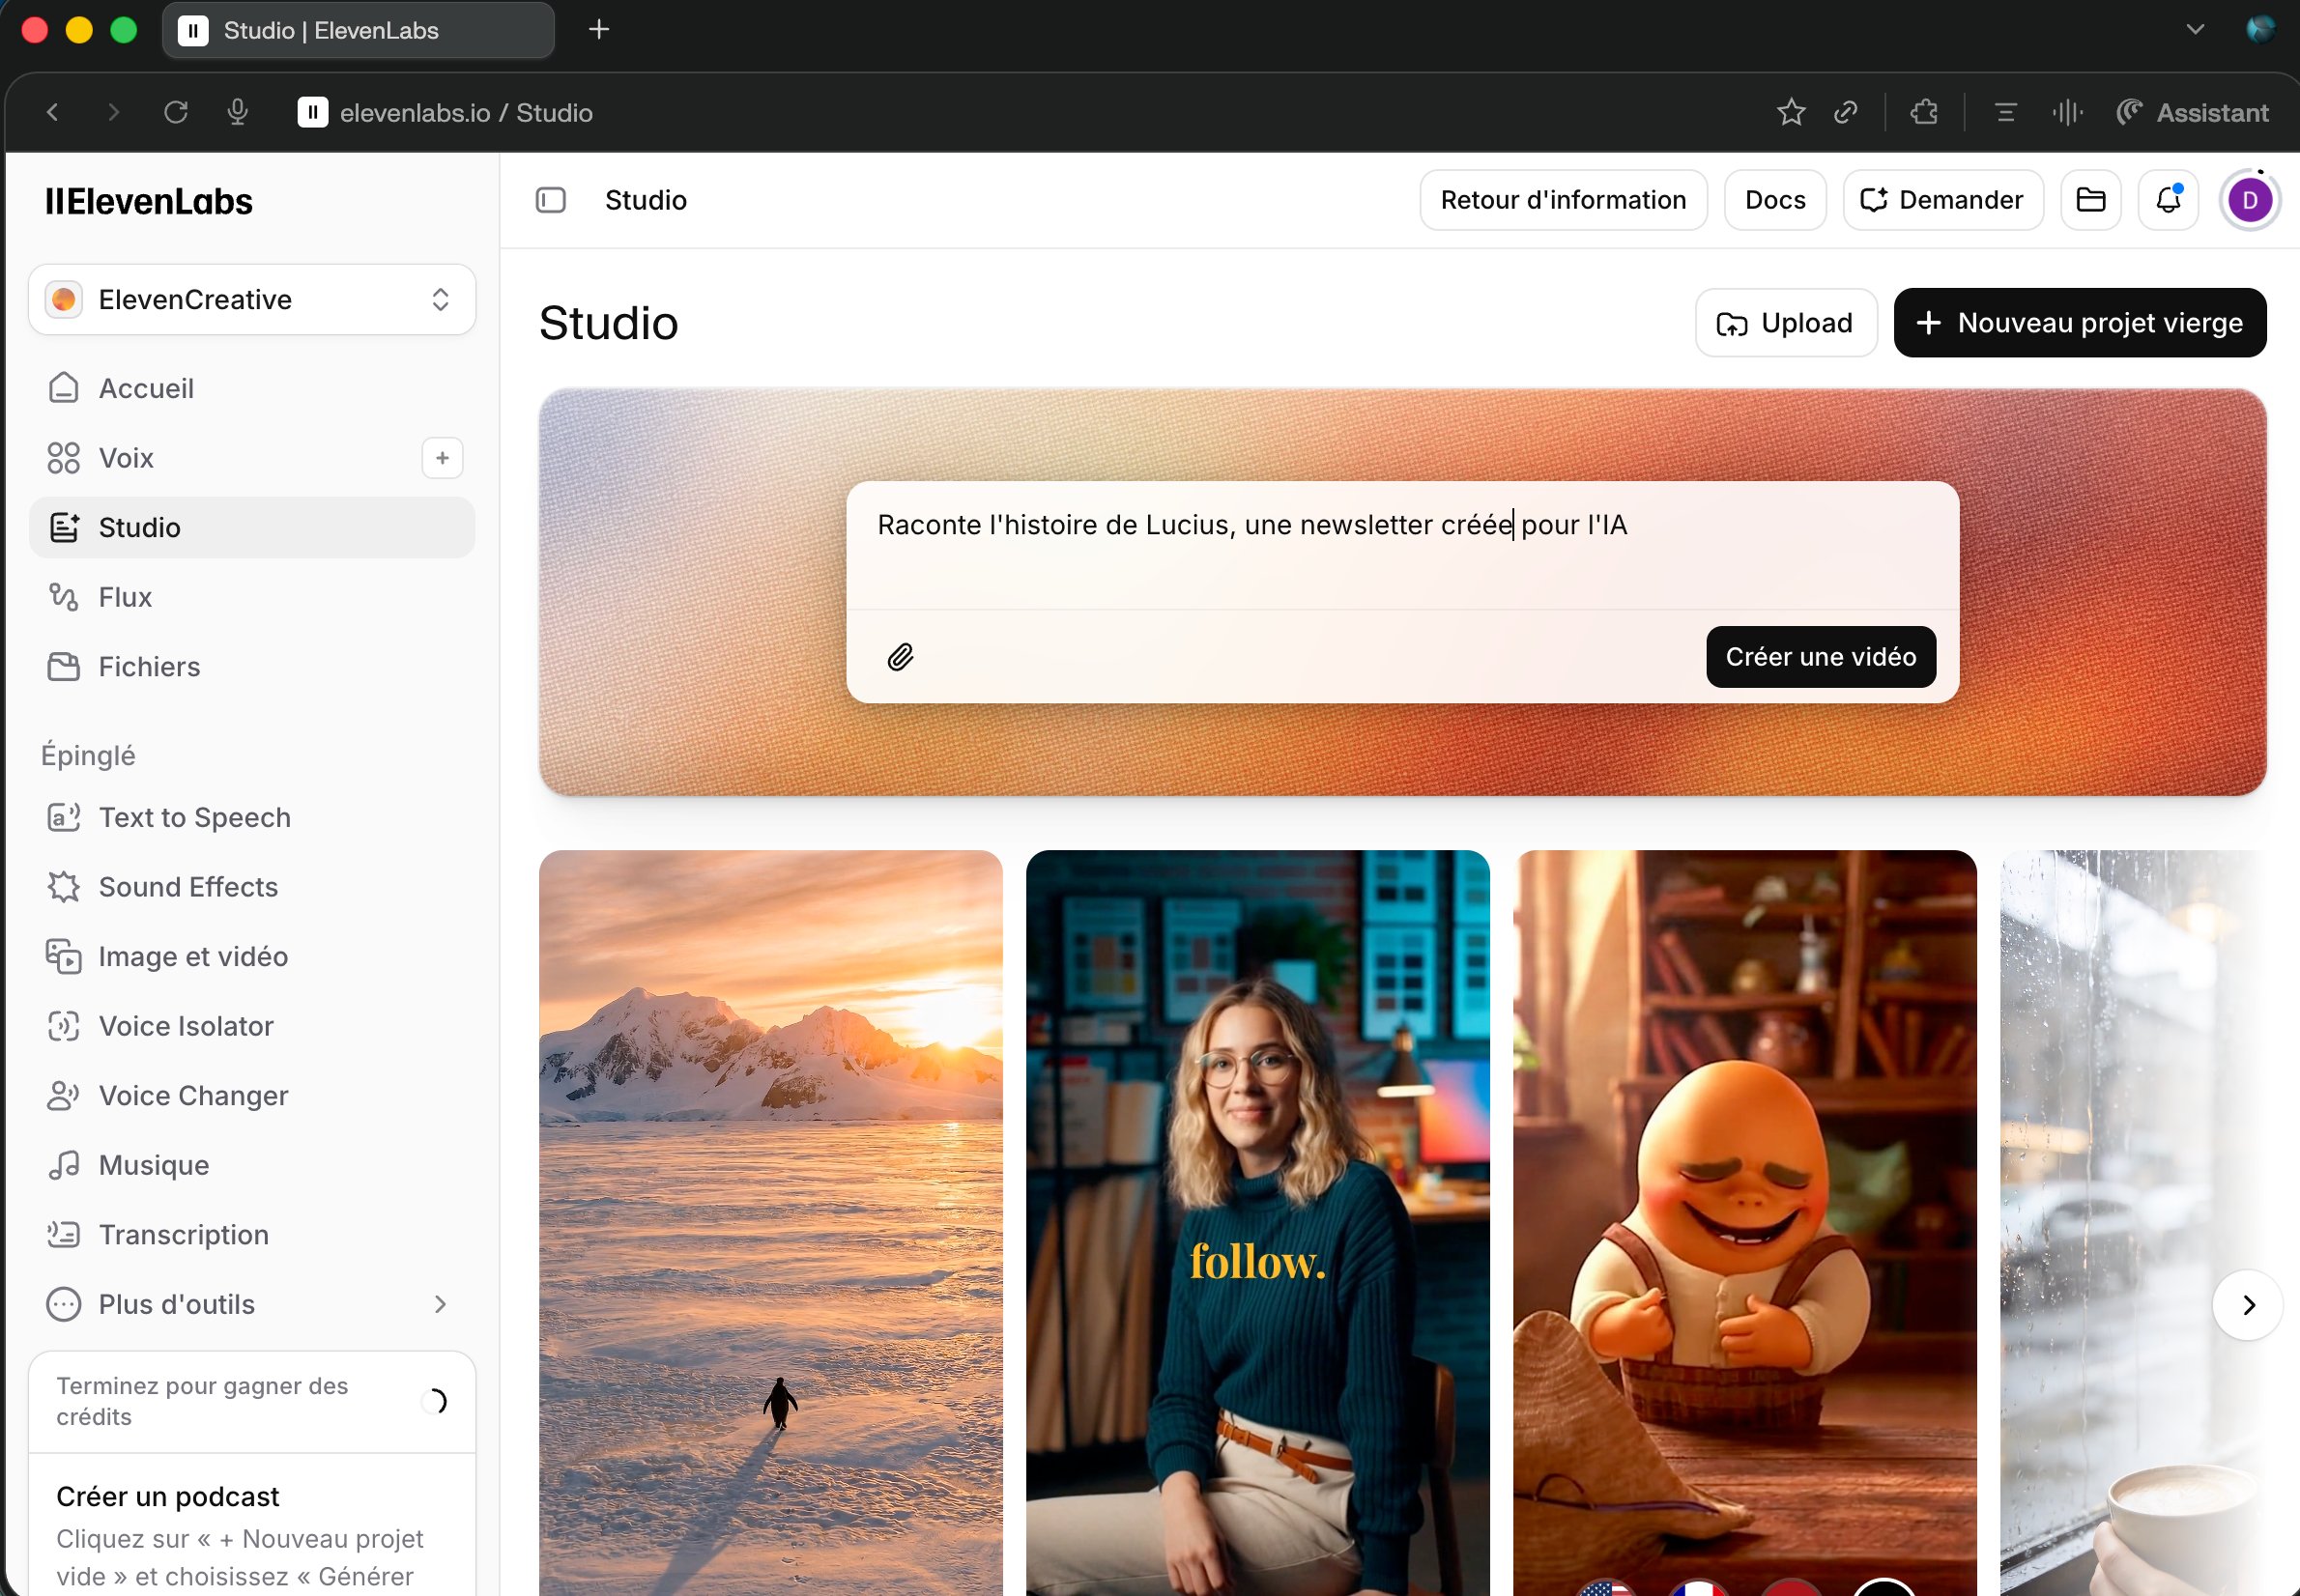Open Flux from the sidebar
The width and height of the screenshot is (2300, 1596).
[x=252, y=597]
